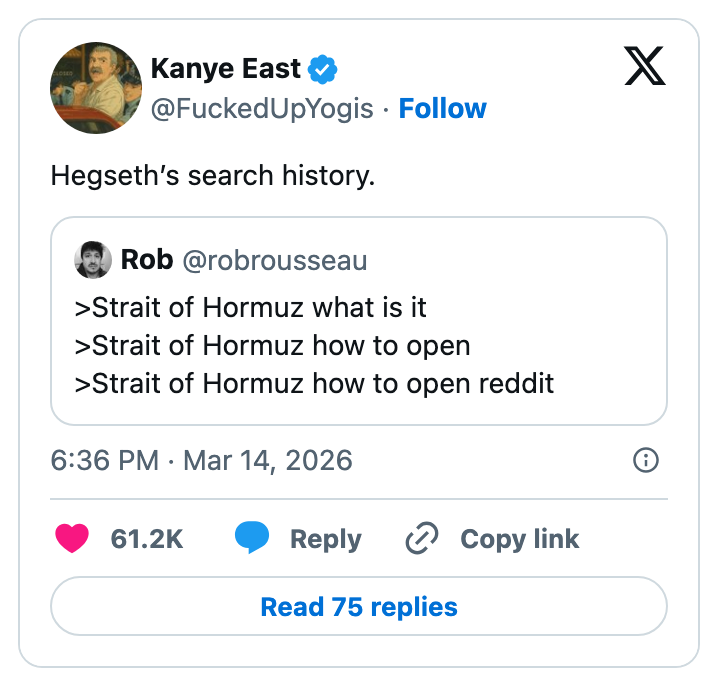The width and height of the screenshot is (722, 688).
Task: Click the blue verified badge
Action: tap(322, 69)
